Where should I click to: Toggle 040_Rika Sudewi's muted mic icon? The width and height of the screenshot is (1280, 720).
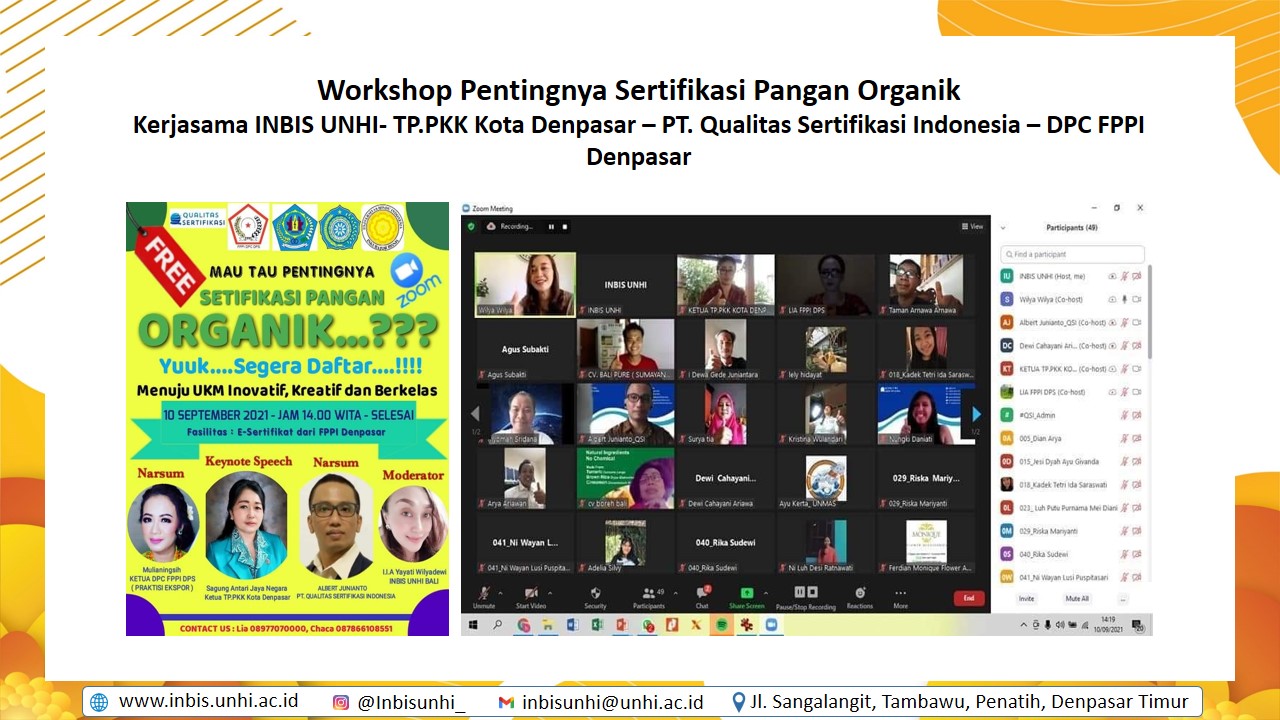point(1124,554)
